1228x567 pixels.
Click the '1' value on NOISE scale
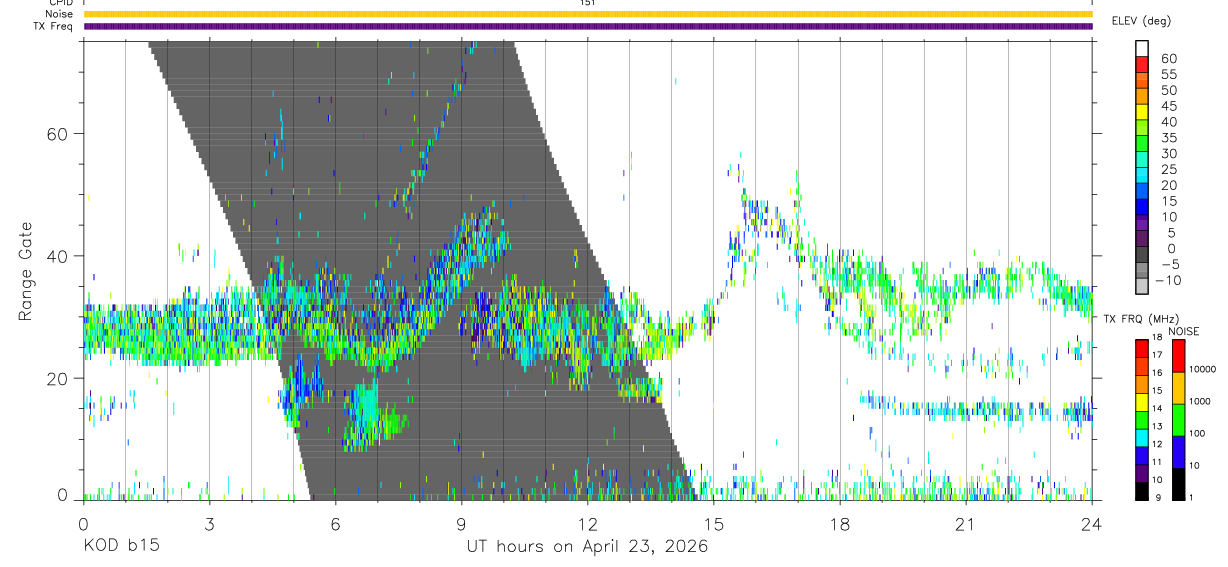tap(1193, 498)
